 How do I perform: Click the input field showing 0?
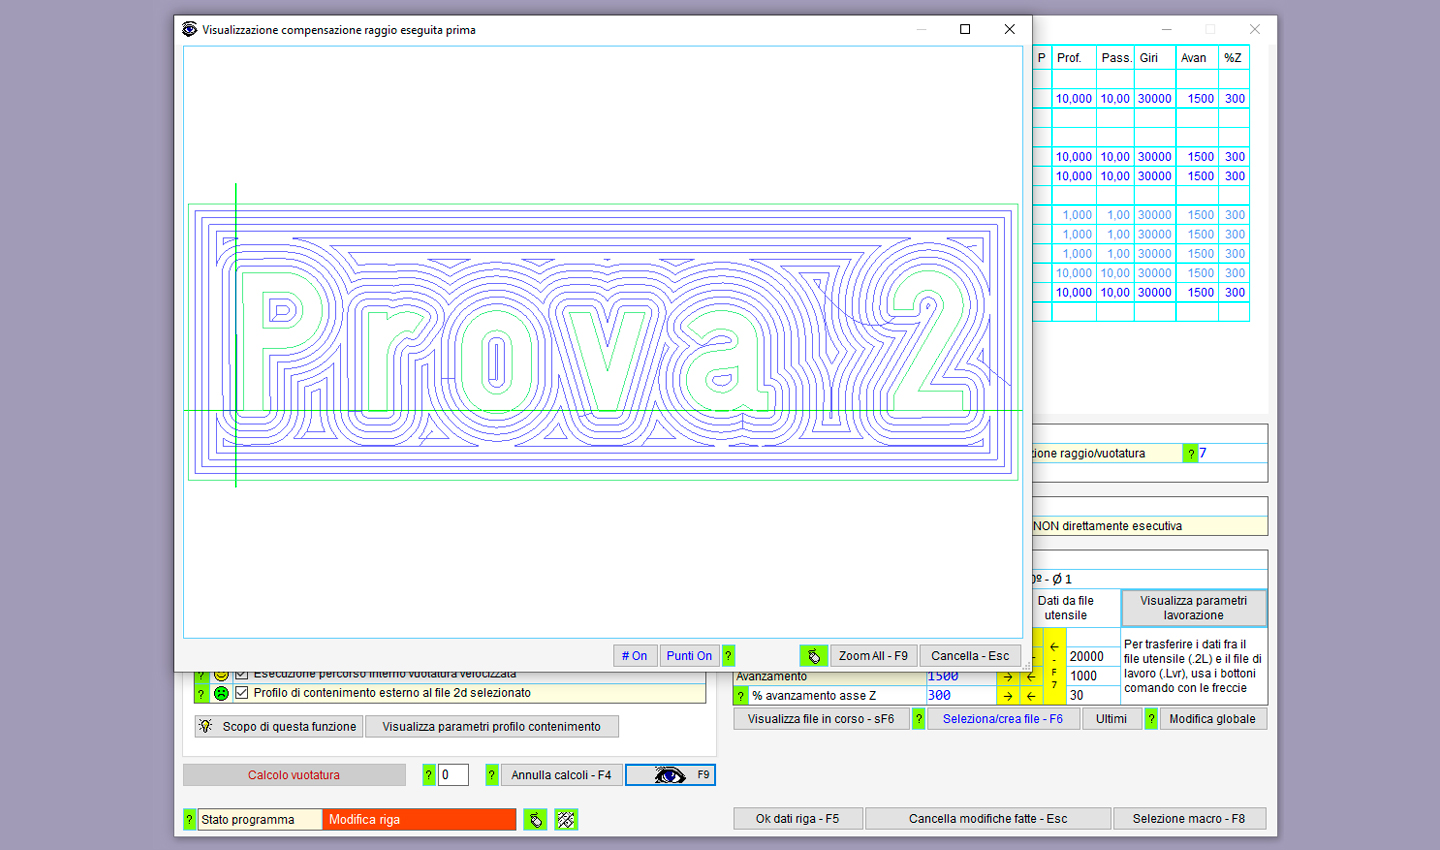pos(453,775)
